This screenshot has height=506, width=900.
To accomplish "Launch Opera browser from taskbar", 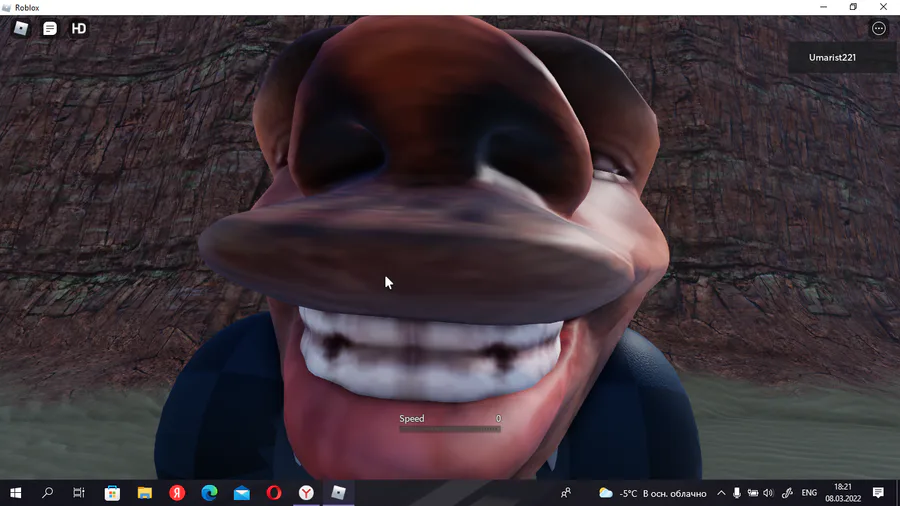I will 274,493.
